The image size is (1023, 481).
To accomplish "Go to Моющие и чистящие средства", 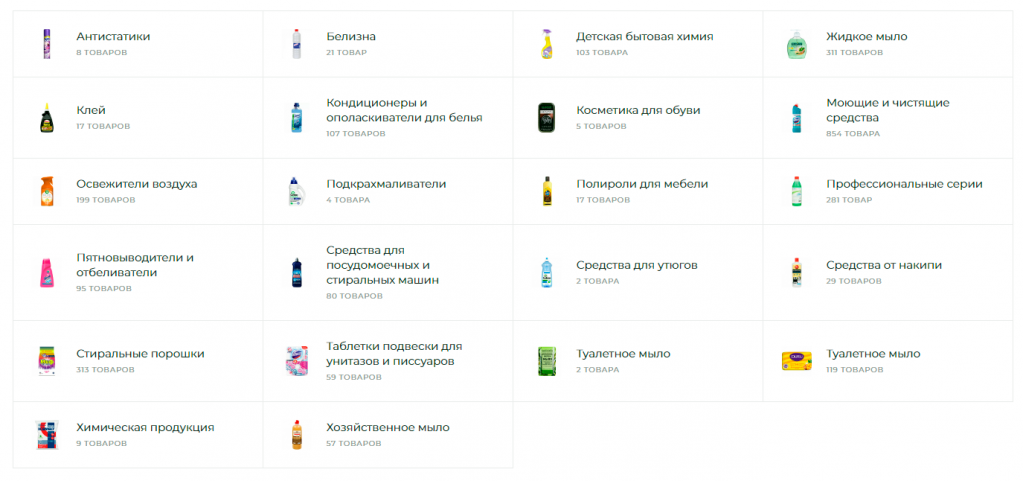I will pyautogui.click(x=887, y=110).
